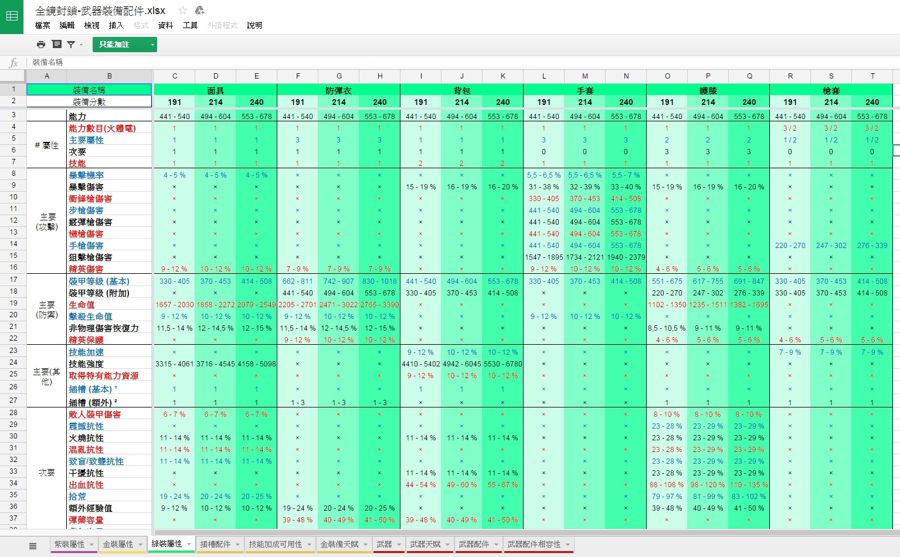Select cell with value 1547 - 1895

pyautogui.click(x=544, y=257)
